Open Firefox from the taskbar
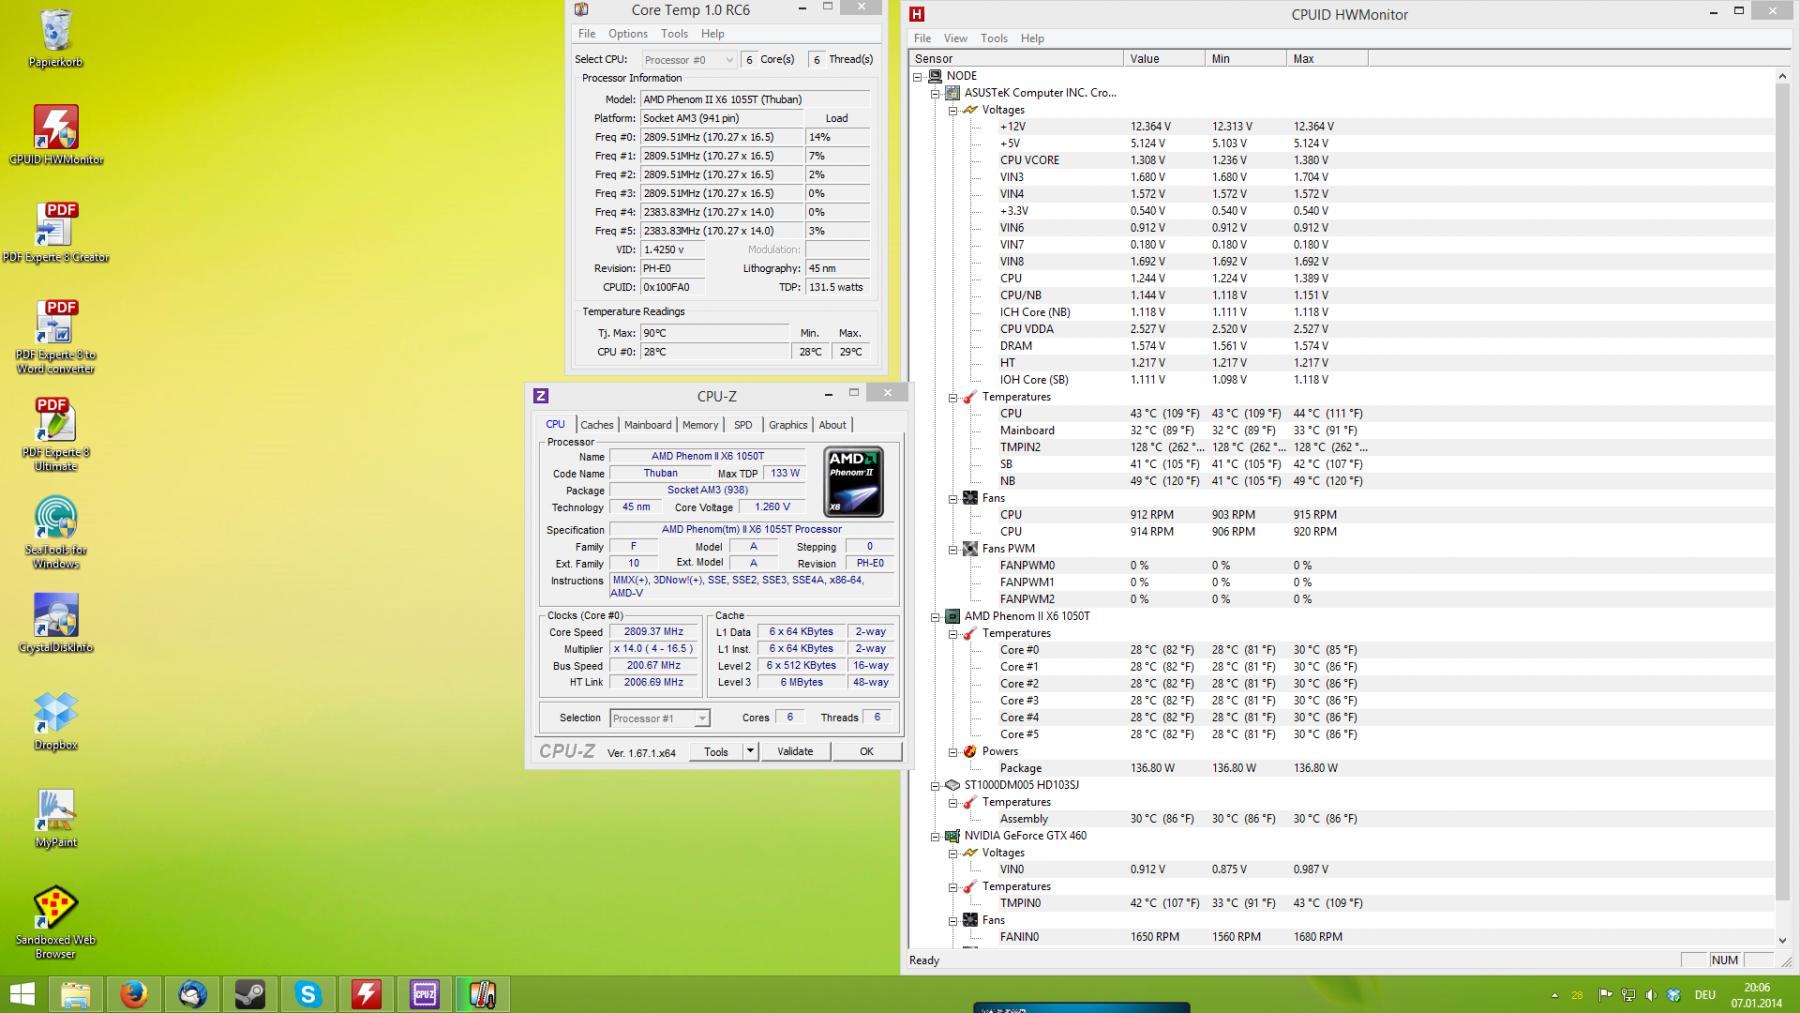The image size is (1800, 1013). click(x=134, y=994)
